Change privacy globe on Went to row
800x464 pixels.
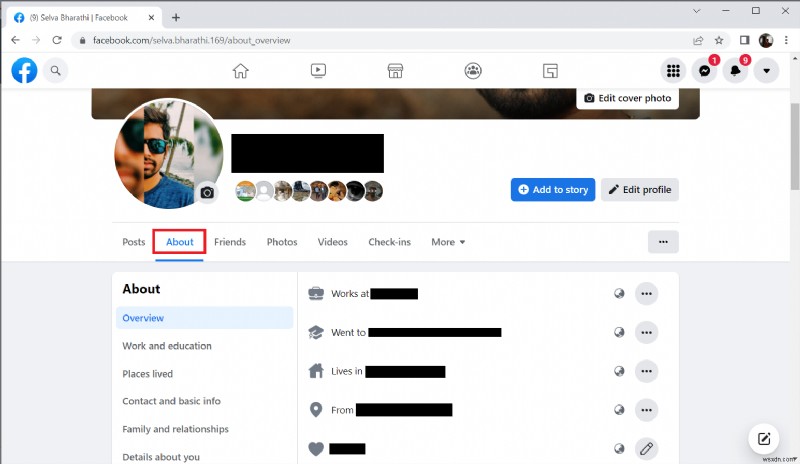pyautogui.click(x=619, y=332)
